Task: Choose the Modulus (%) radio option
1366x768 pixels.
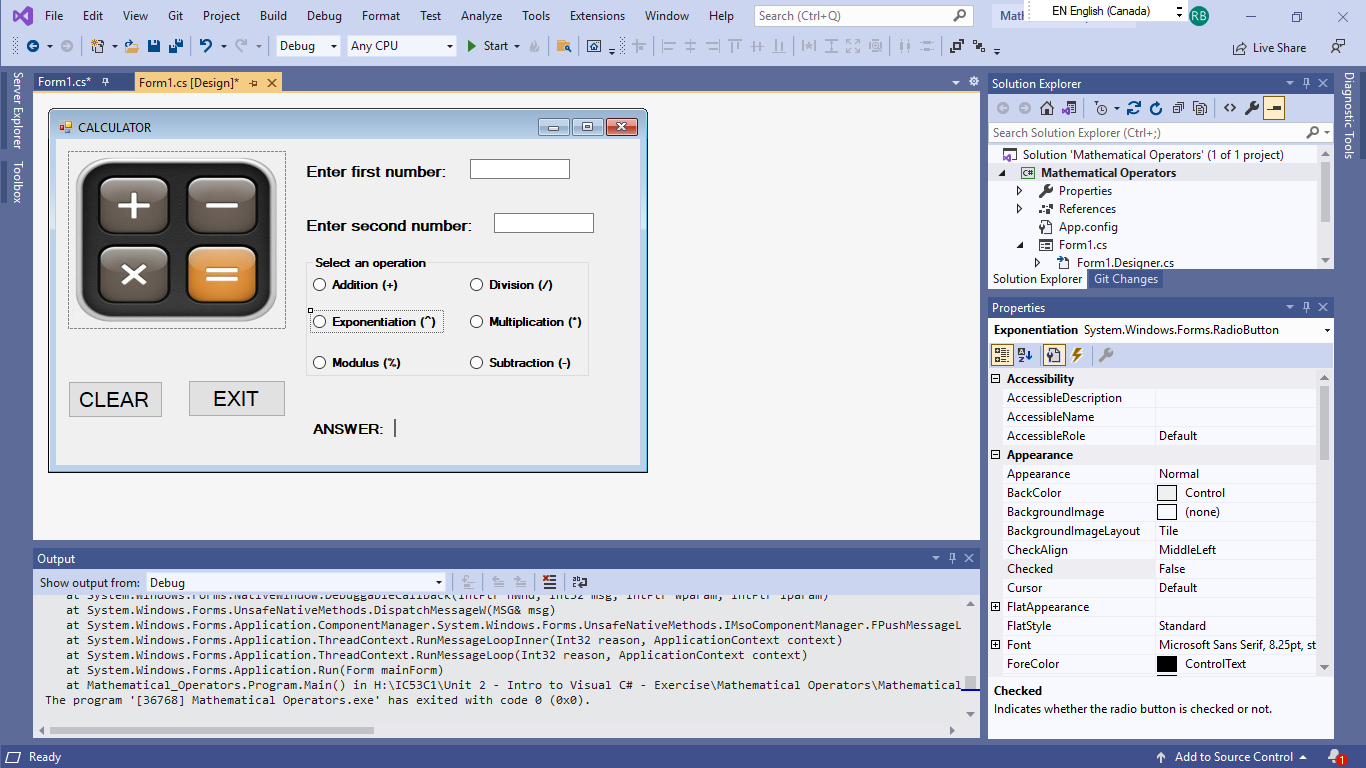Action: tap(320, 363)
